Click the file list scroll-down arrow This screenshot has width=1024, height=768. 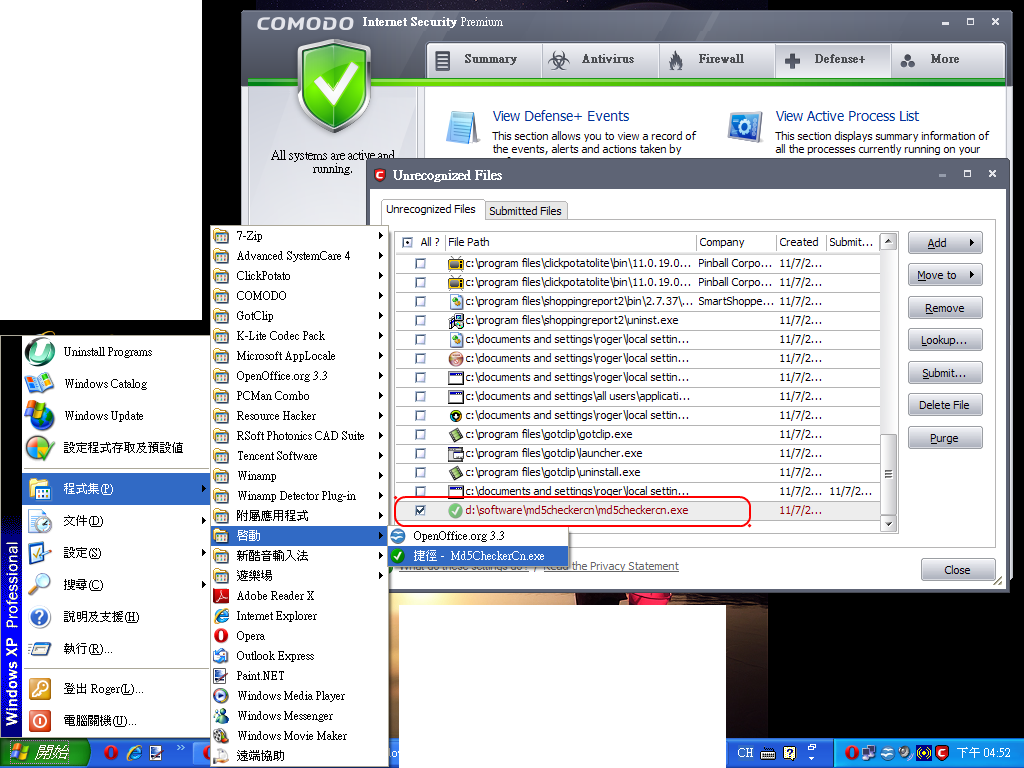[x=888, y=524]
